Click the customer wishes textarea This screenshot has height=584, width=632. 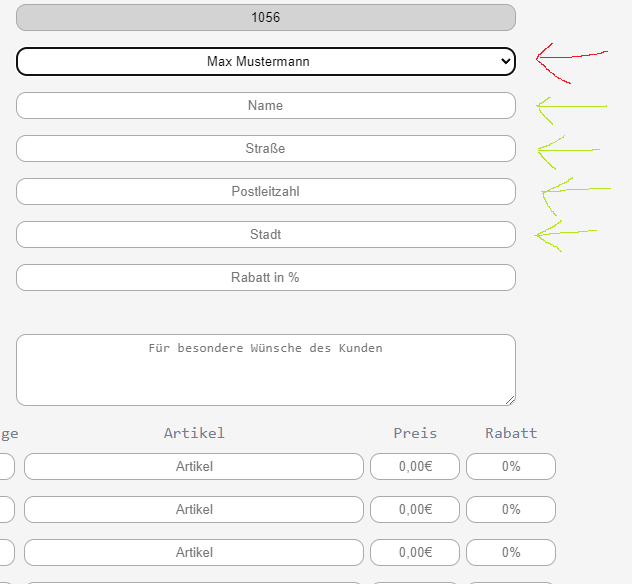point(266,370)
